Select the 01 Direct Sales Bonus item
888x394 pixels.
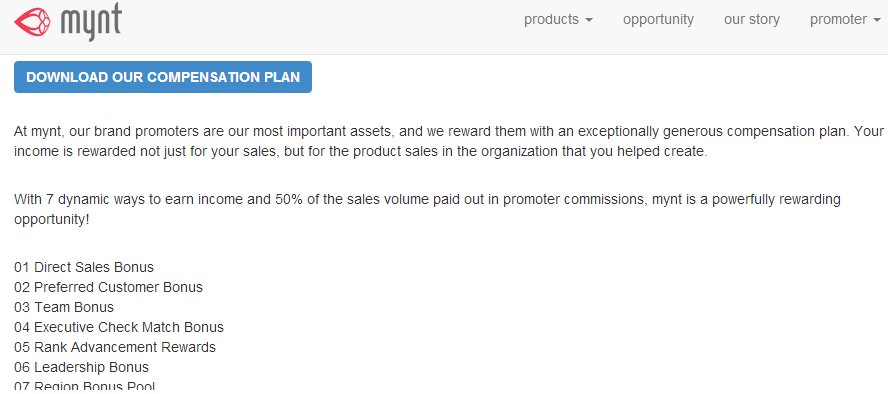(84, 267)
